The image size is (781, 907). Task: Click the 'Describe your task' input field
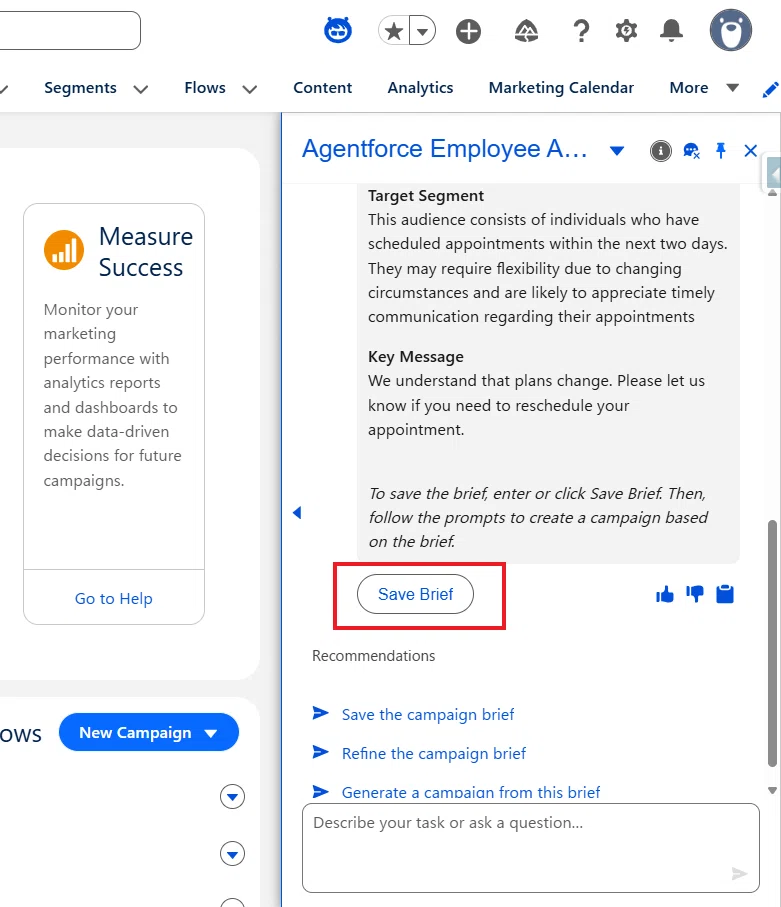point(531,847)
